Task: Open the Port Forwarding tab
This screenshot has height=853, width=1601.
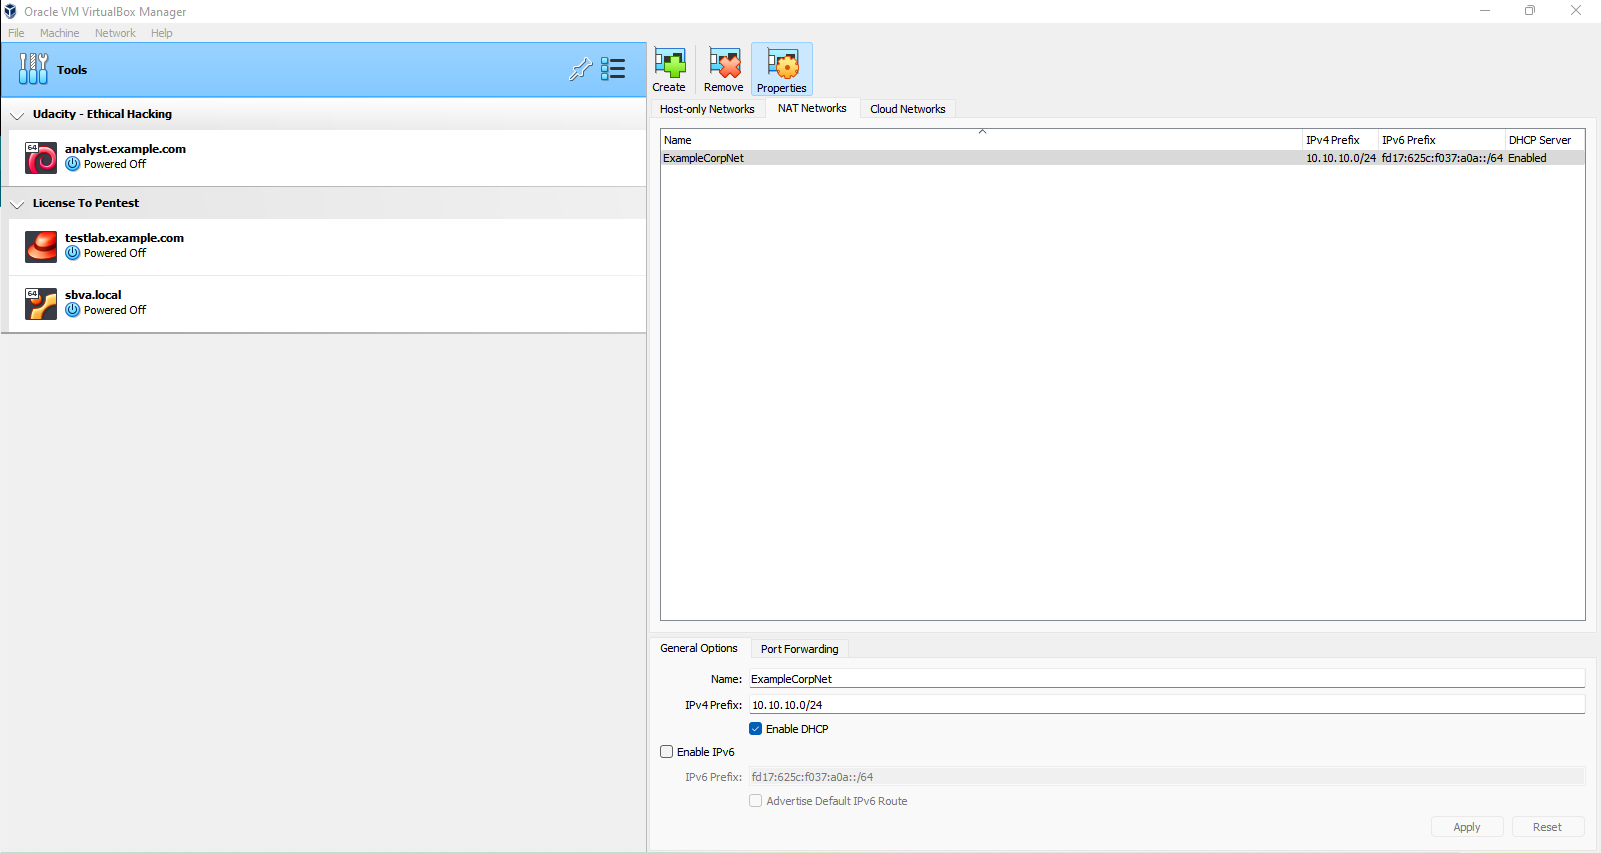Action: [800, 649]
